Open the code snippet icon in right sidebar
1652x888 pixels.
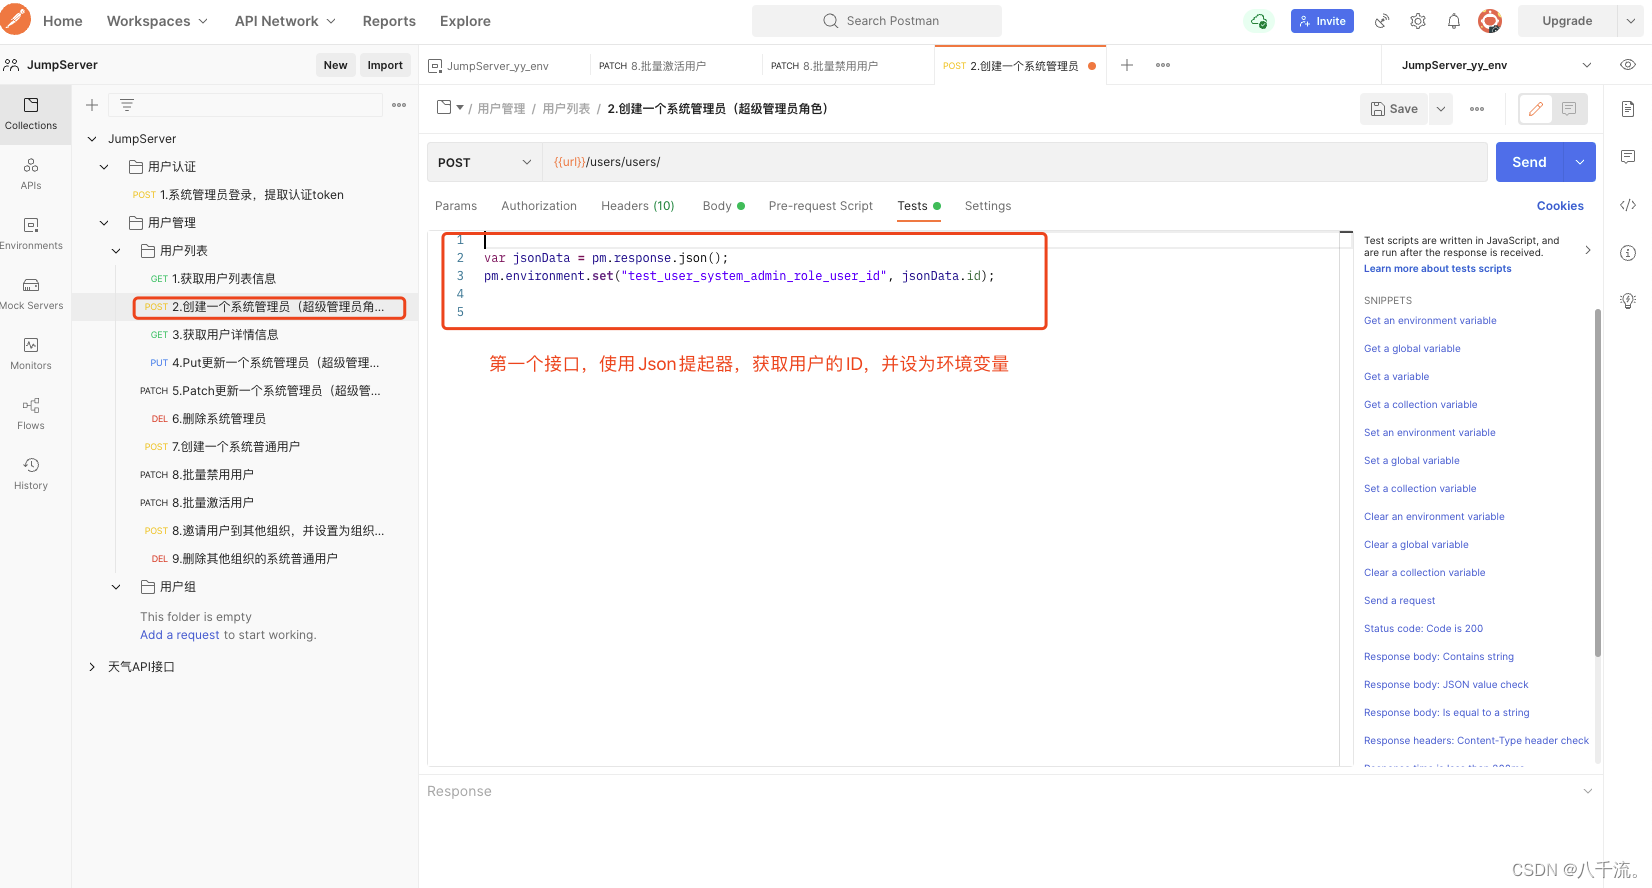[1628, 205]
